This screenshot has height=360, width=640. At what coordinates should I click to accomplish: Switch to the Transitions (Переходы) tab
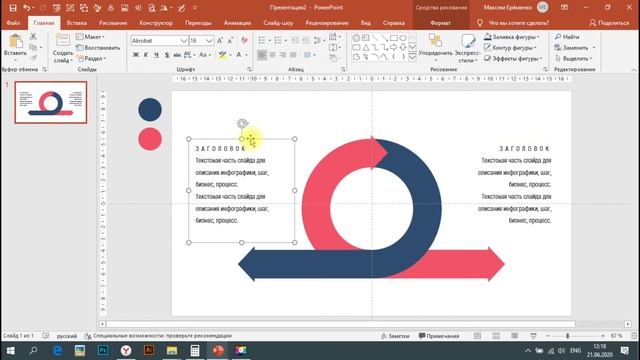tap(198, 23)
